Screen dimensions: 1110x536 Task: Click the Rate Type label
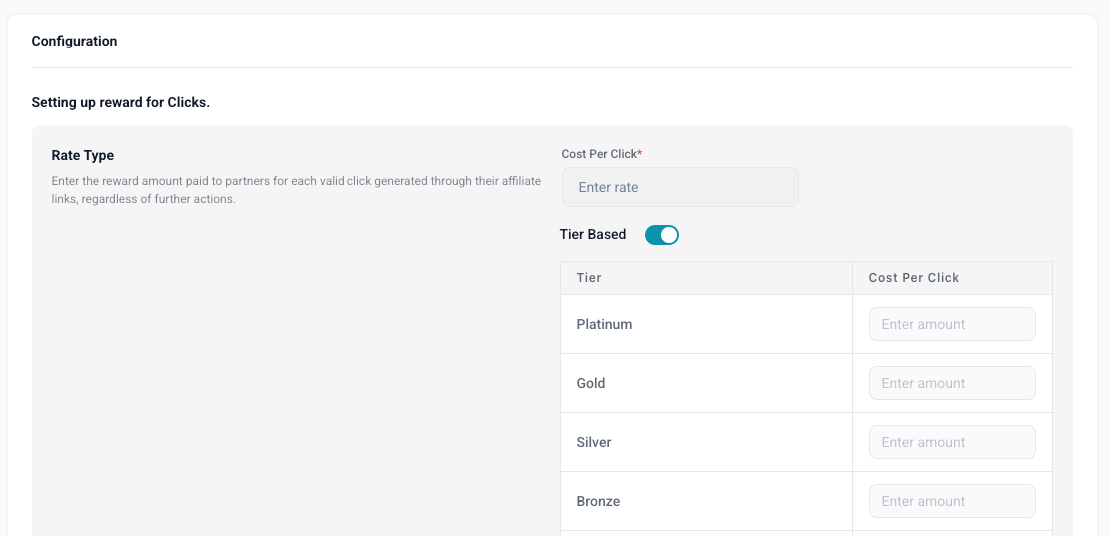pyautogui.click(x=83, y=155)
